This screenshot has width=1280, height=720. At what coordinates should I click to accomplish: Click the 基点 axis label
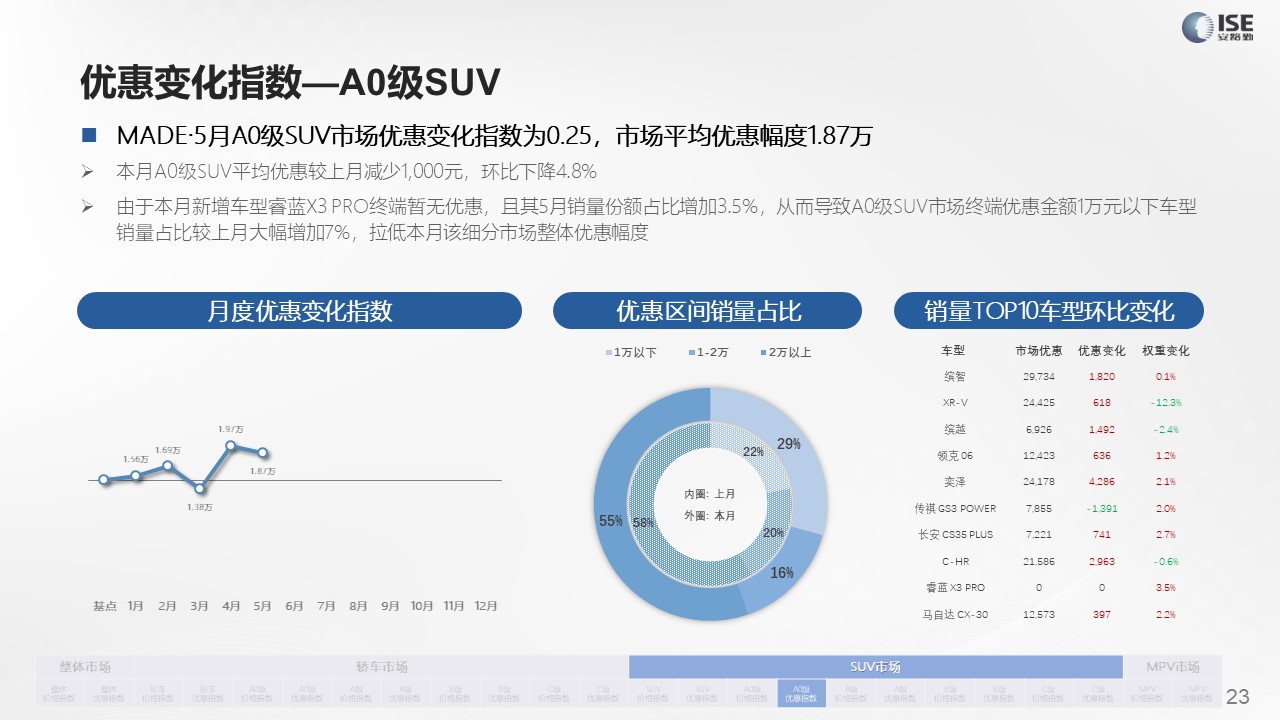point(105,606)
